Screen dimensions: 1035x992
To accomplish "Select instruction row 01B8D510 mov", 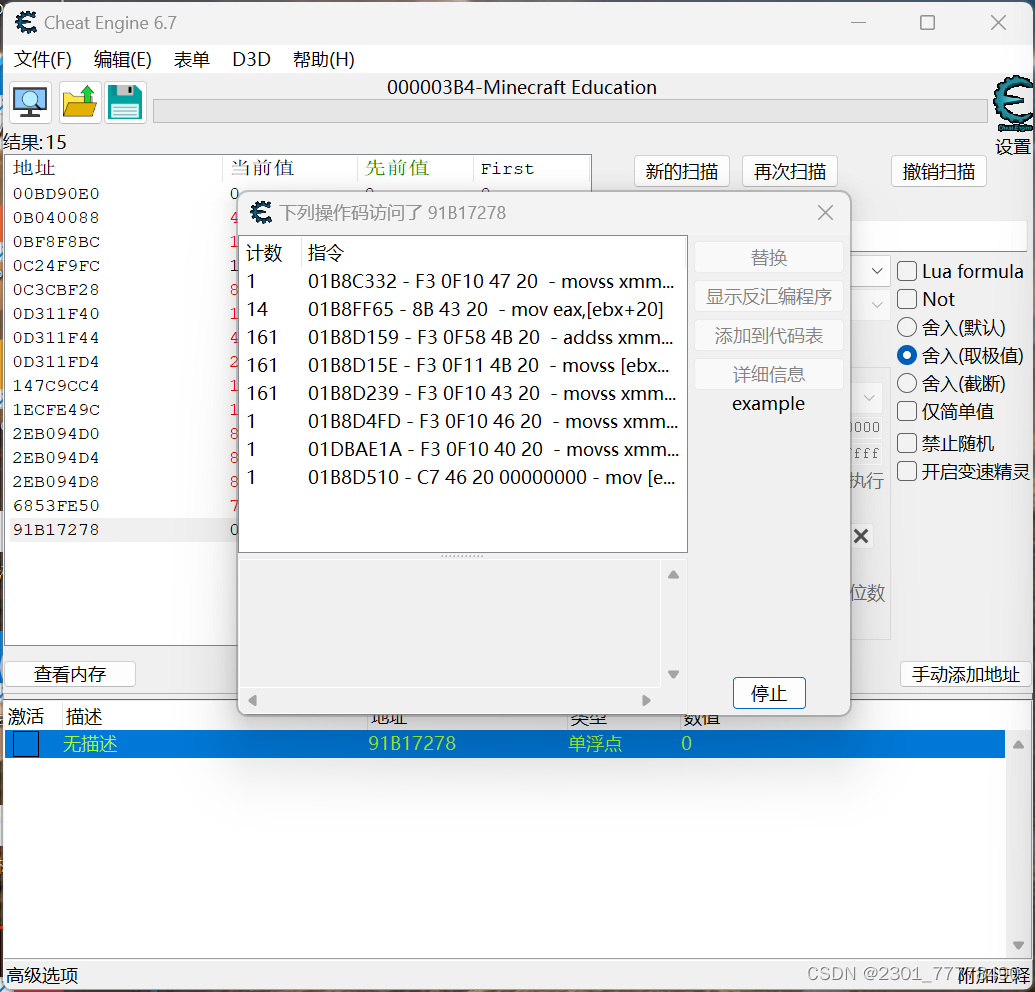I will pos(462,477).
